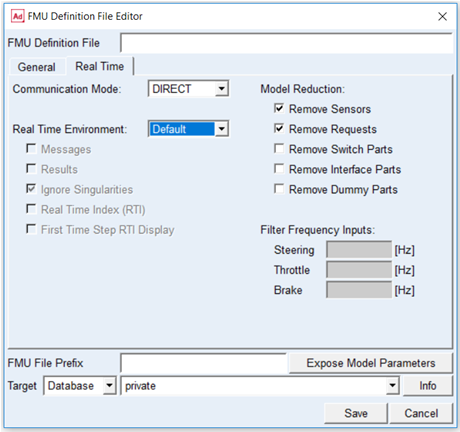This screenshot has width=460, height=432.
Task: Click the Steering frequency input field
Action: [359, 250]
